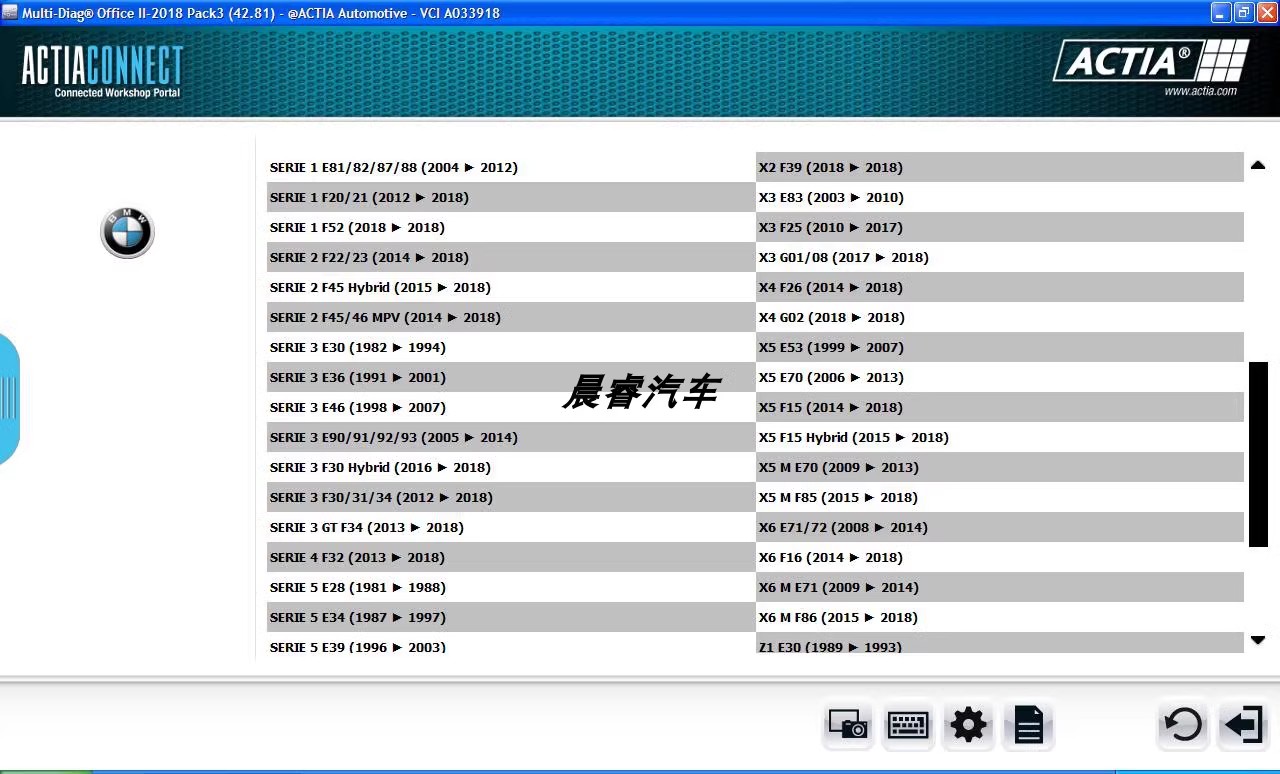
Task: Select SERIE 5 E39 (1996-2003)
Action: coord(511,644)
